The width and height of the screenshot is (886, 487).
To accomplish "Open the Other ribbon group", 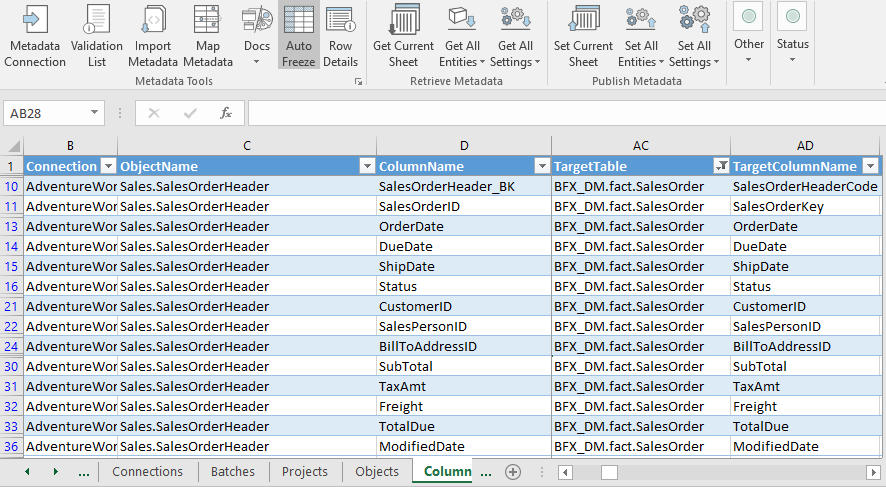I will coord(749,34).
